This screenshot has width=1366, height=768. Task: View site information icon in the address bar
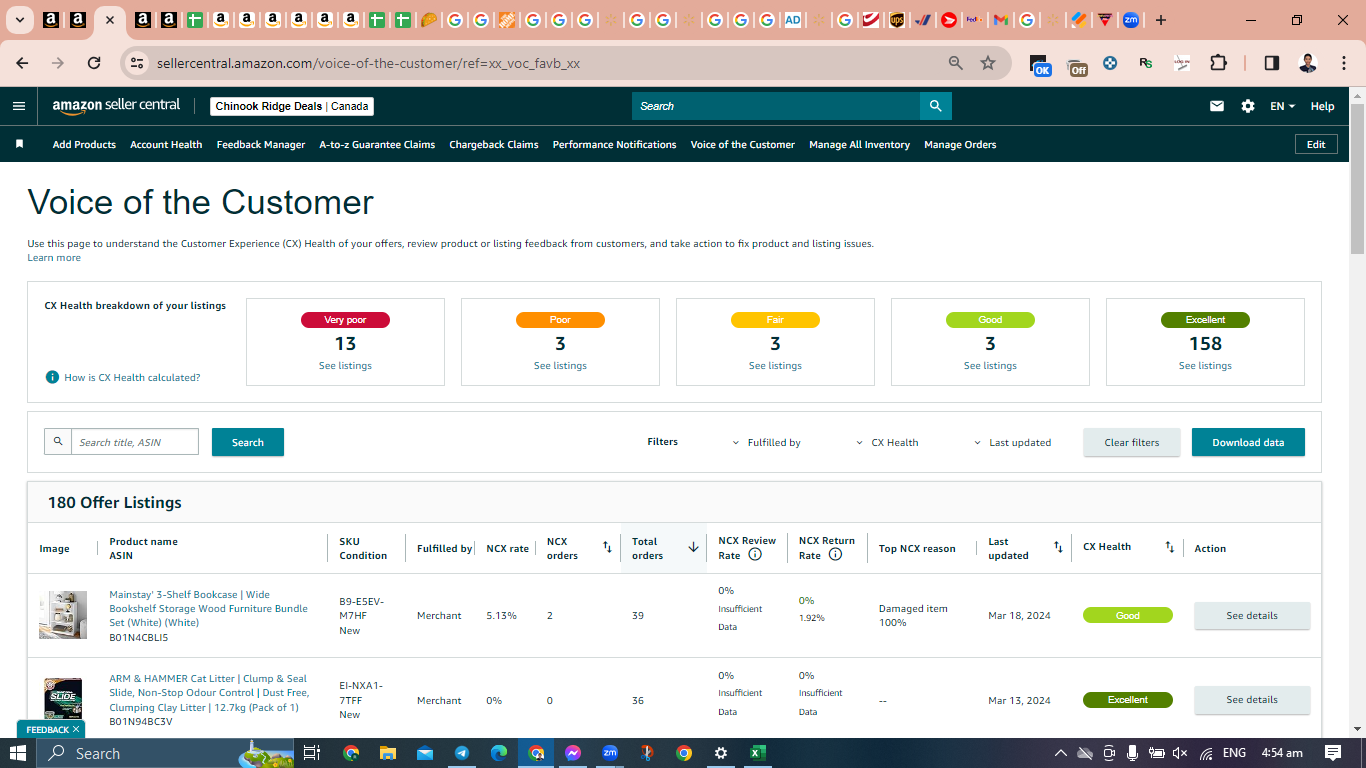138,63
